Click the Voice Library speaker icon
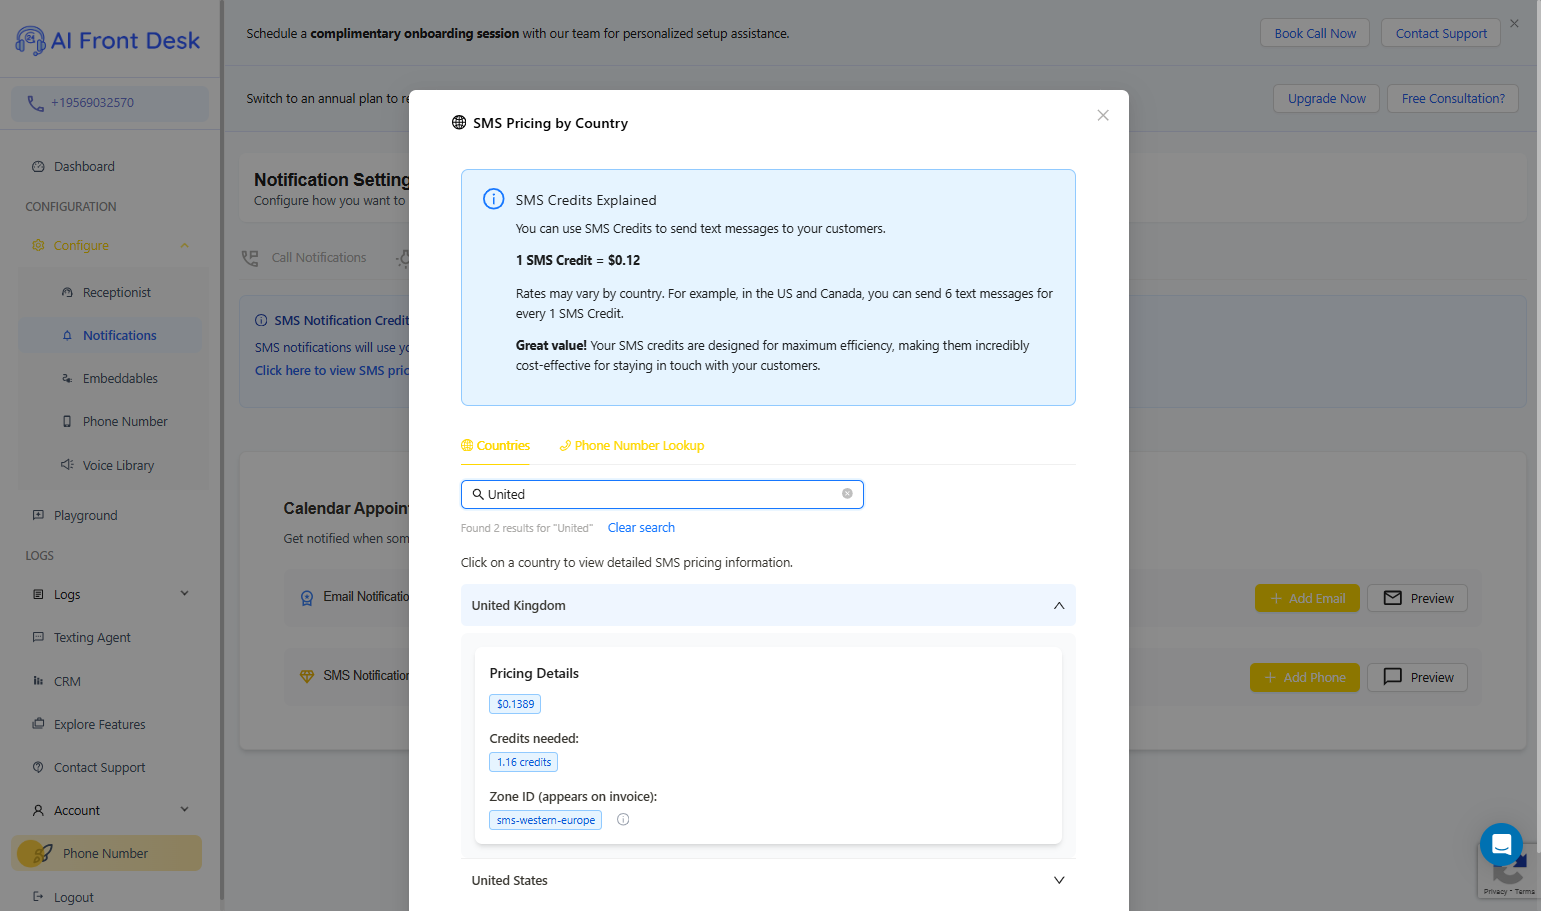The width and height of the screenshot is (1541, 911). (67, 465)
